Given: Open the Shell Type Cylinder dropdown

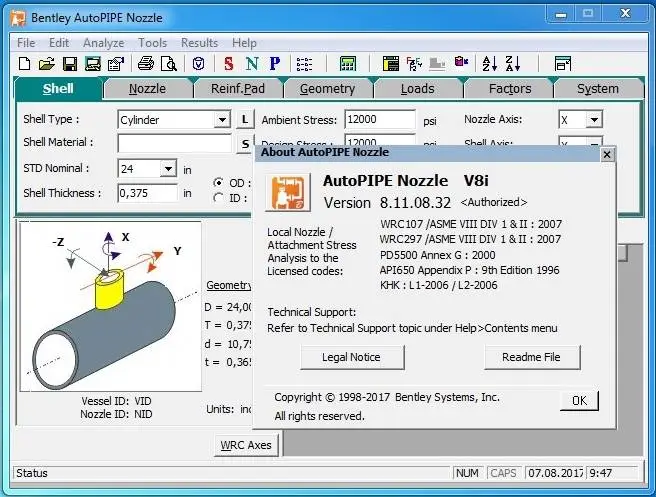Looking at the screenshot, I should (x=222, y=120).
